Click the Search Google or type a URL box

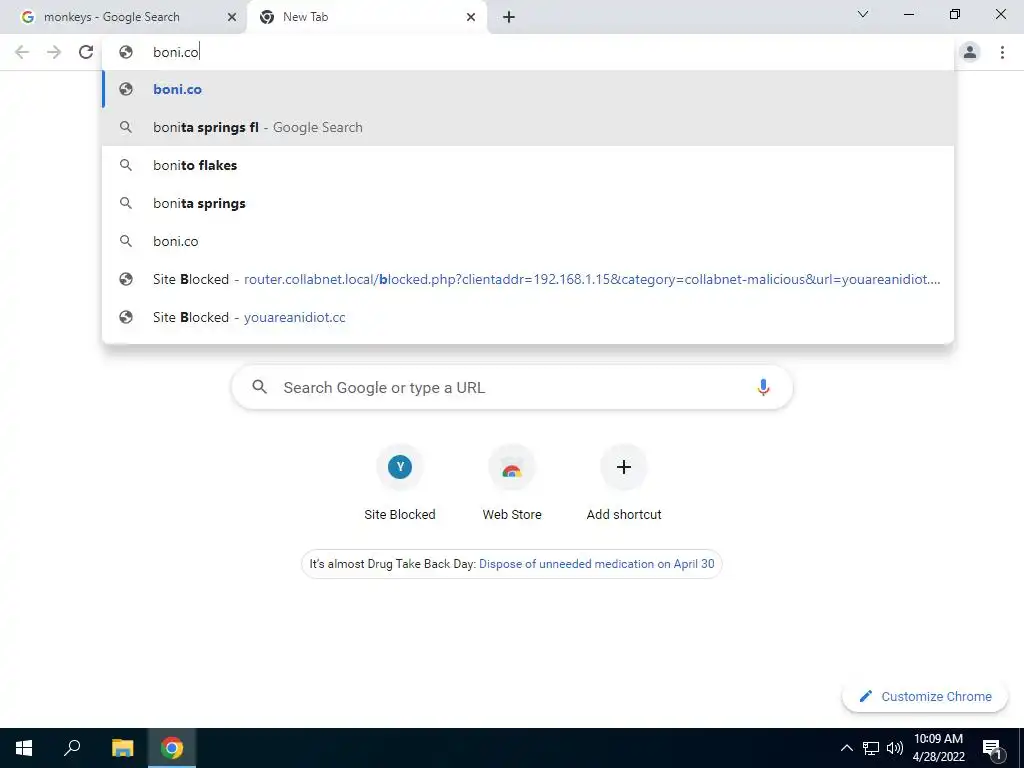(512, 387)
